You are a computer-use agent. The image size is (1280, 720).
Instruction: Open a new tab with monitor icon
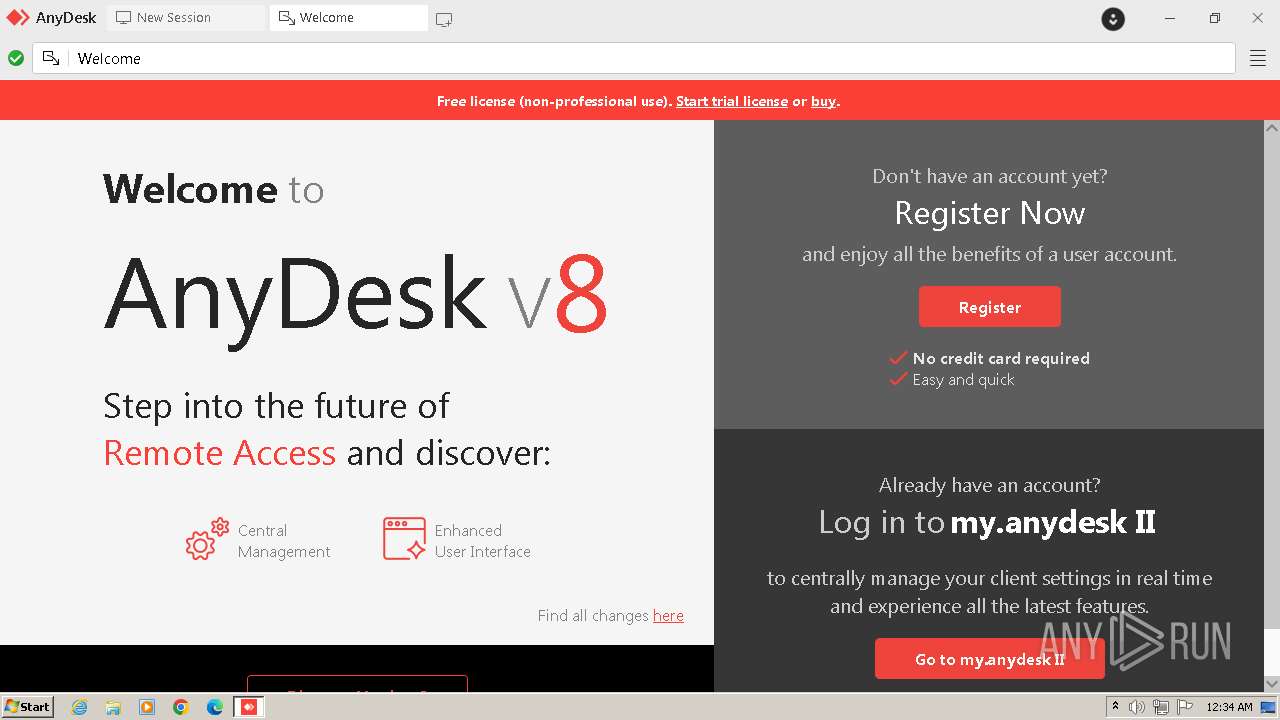tap(444, 19)
